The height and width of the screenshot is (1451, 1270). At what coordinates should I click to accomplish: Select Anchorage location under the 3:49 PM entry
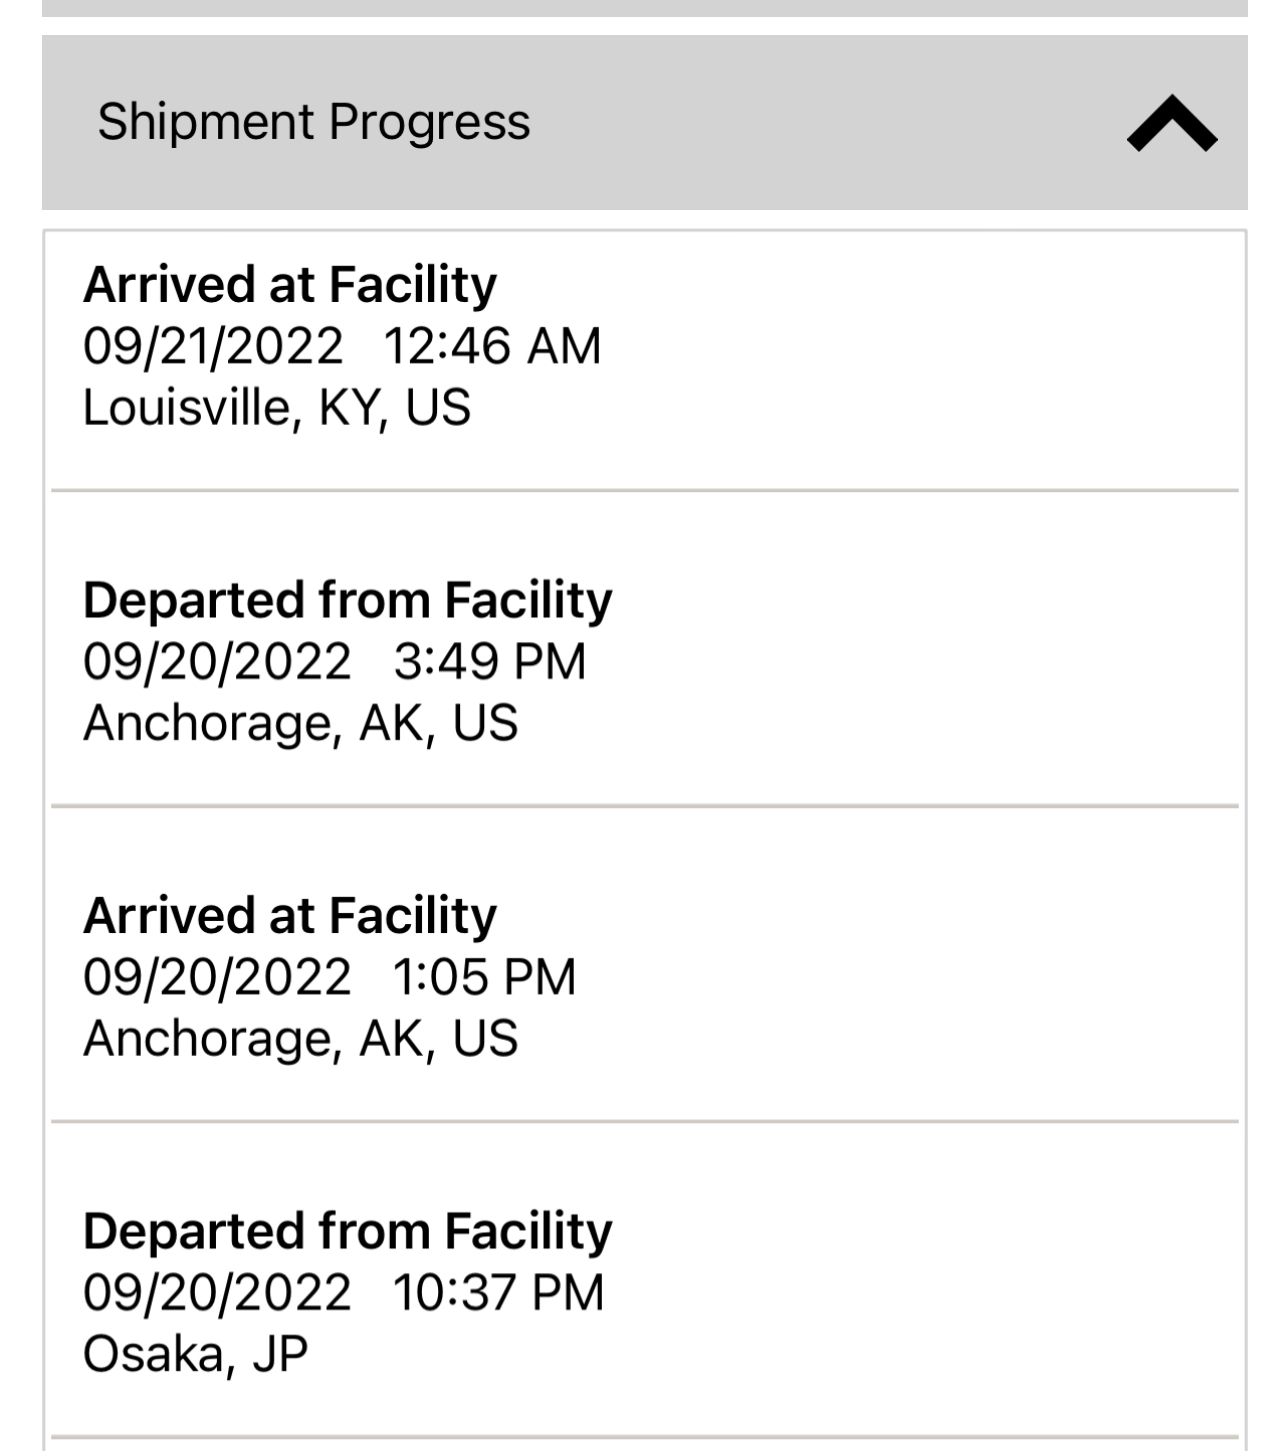(300, 723)
